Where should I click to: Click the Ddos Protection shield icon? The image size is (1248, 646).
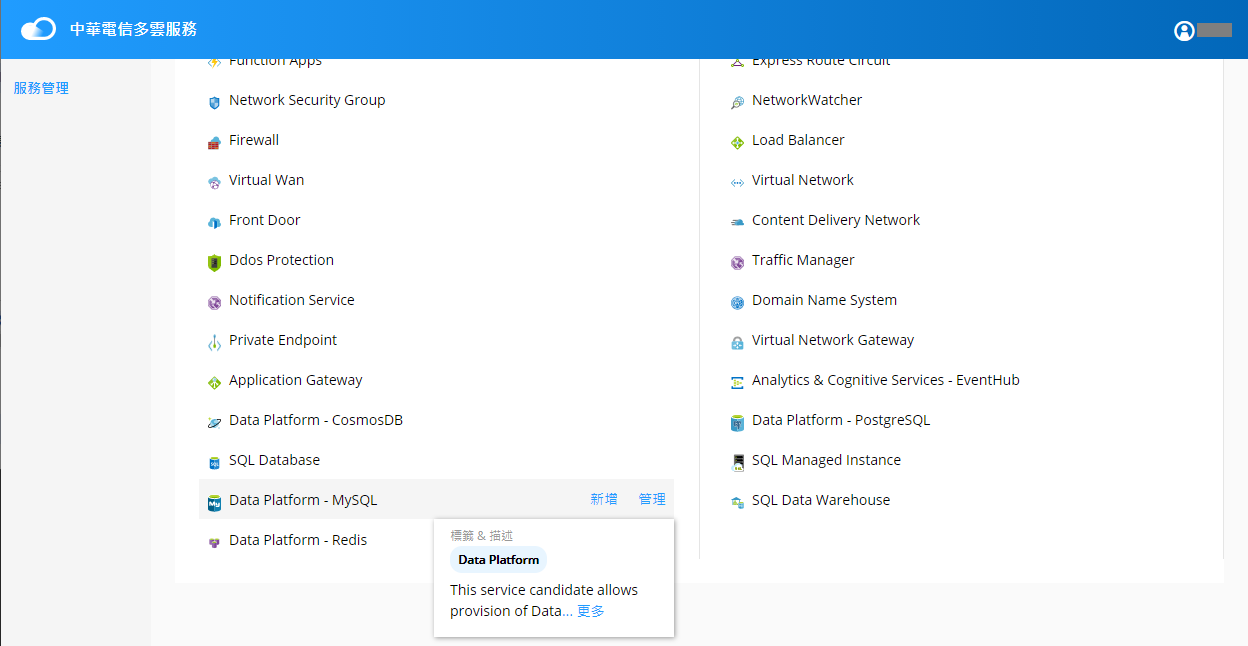pyautogui.click(x=214, y=262)
